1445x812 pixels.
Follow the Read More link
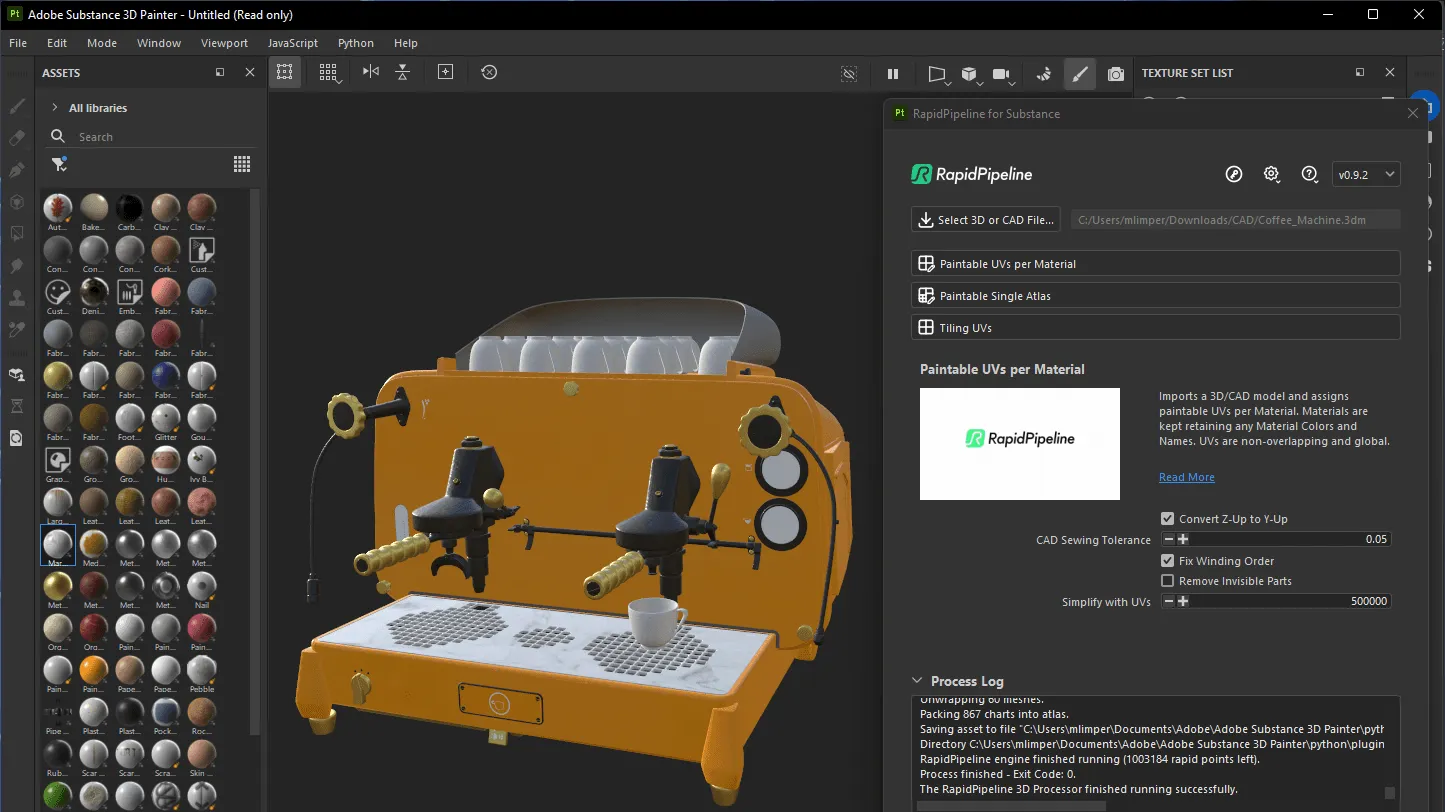click(1187, 477)
